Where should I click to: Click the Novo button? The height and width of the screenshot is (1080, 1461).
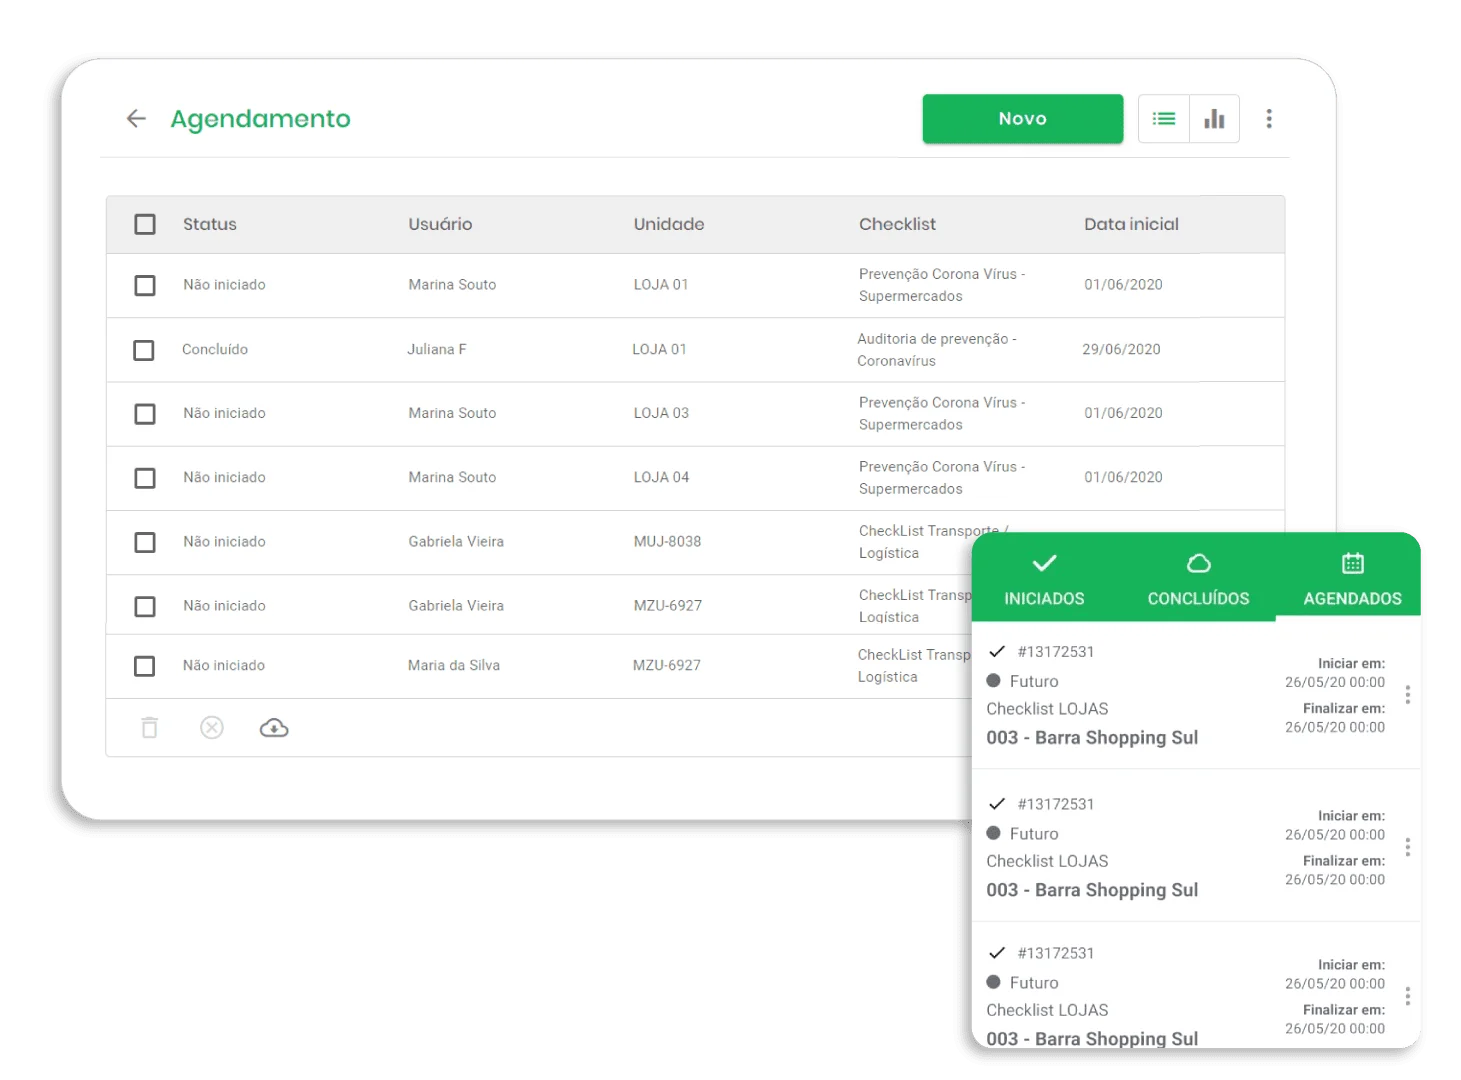pos(1022,118)
